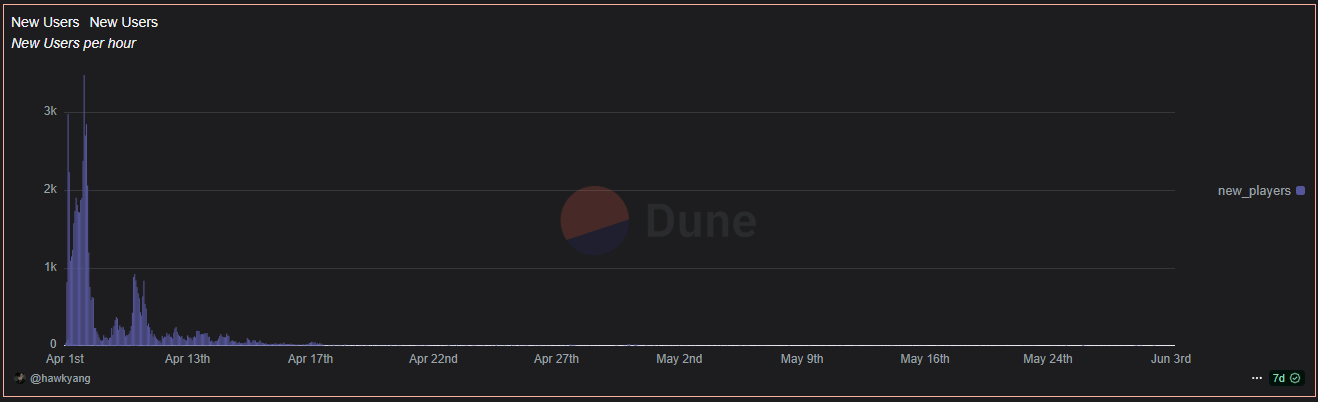Click the Apr 13th x-axis label
Viewport: 1318px width, 402px height.
coord(187,358)
